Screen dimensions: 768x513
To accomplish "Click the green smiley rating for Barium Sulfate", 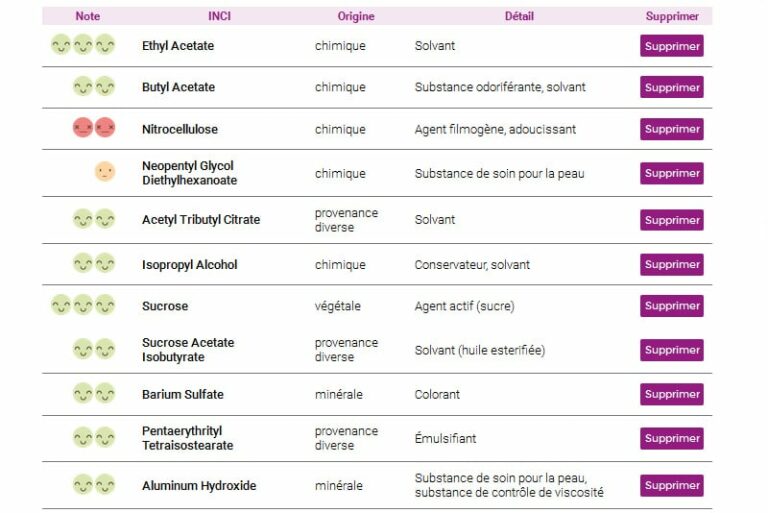I will coord(94,393).
